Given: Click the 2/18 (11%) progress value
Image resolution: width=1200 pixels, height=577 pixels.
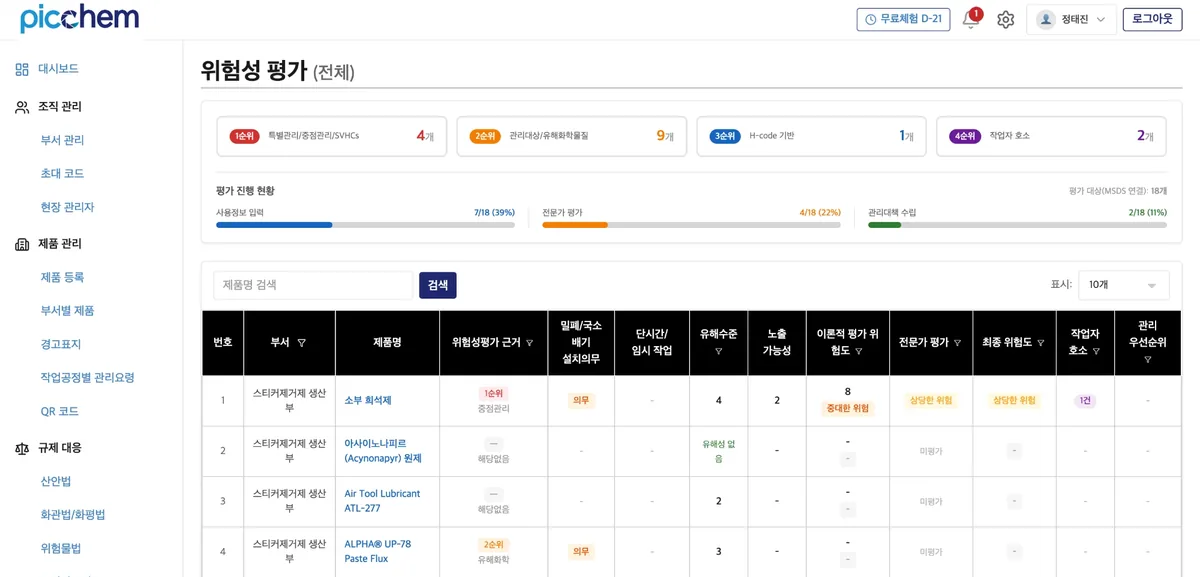Looking at the screenshot, I should [1147, 213].
